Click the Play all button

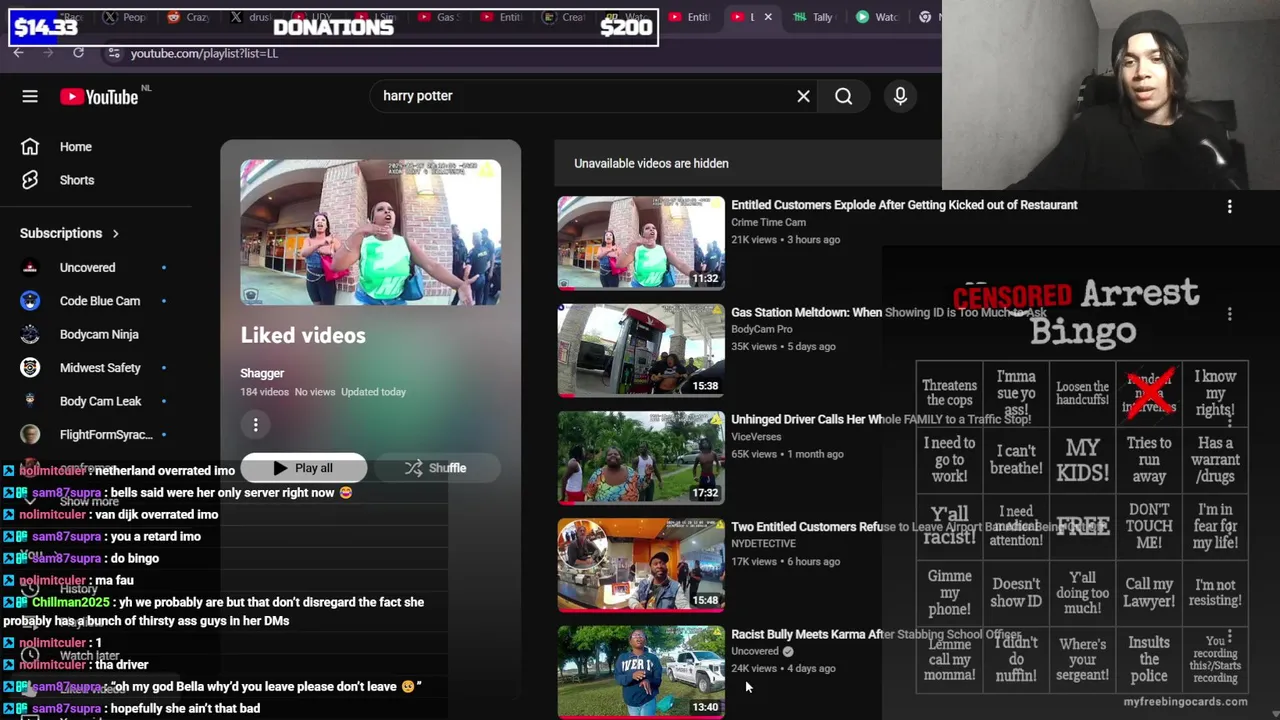tap(303, 468)
